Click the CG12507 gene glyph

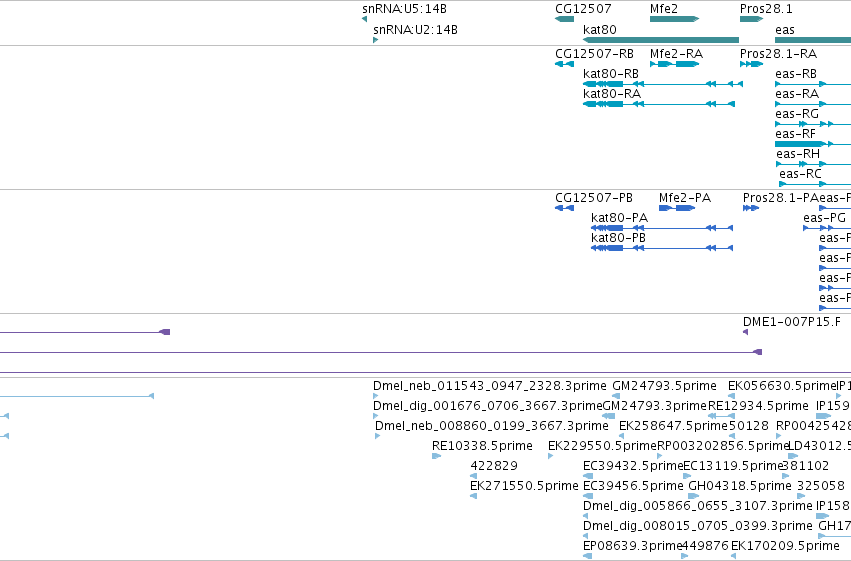click(x=564, y=19)
